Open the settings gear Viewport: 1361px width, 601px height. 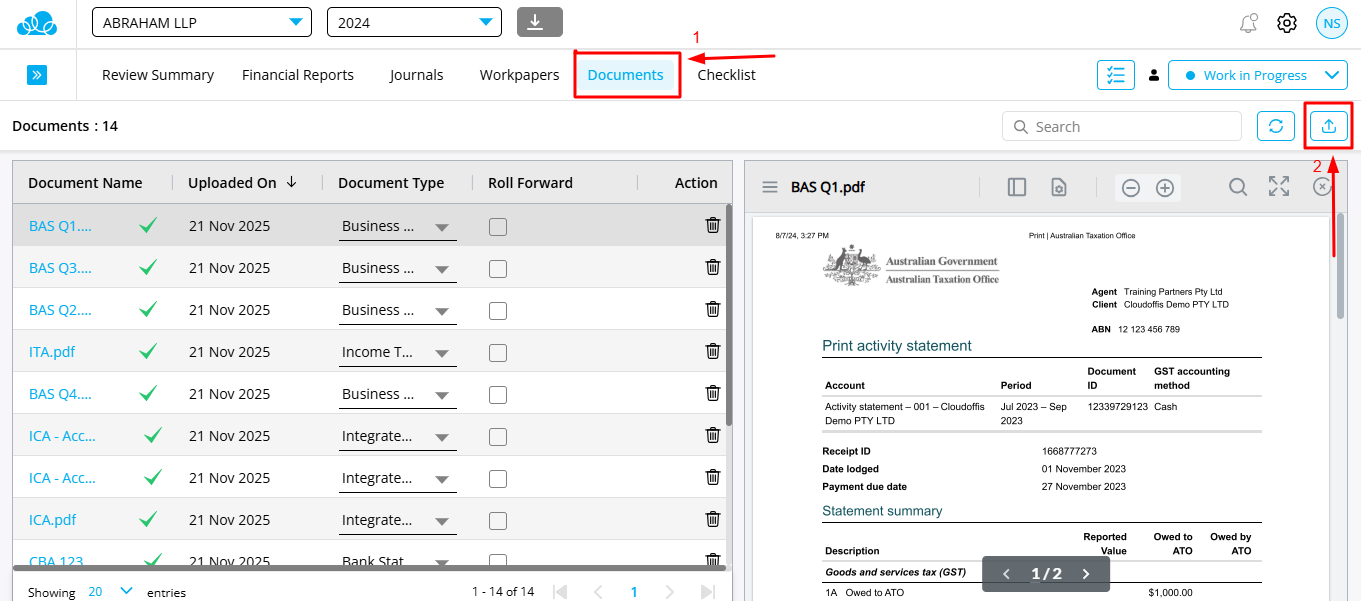[x=1287, y=23]
